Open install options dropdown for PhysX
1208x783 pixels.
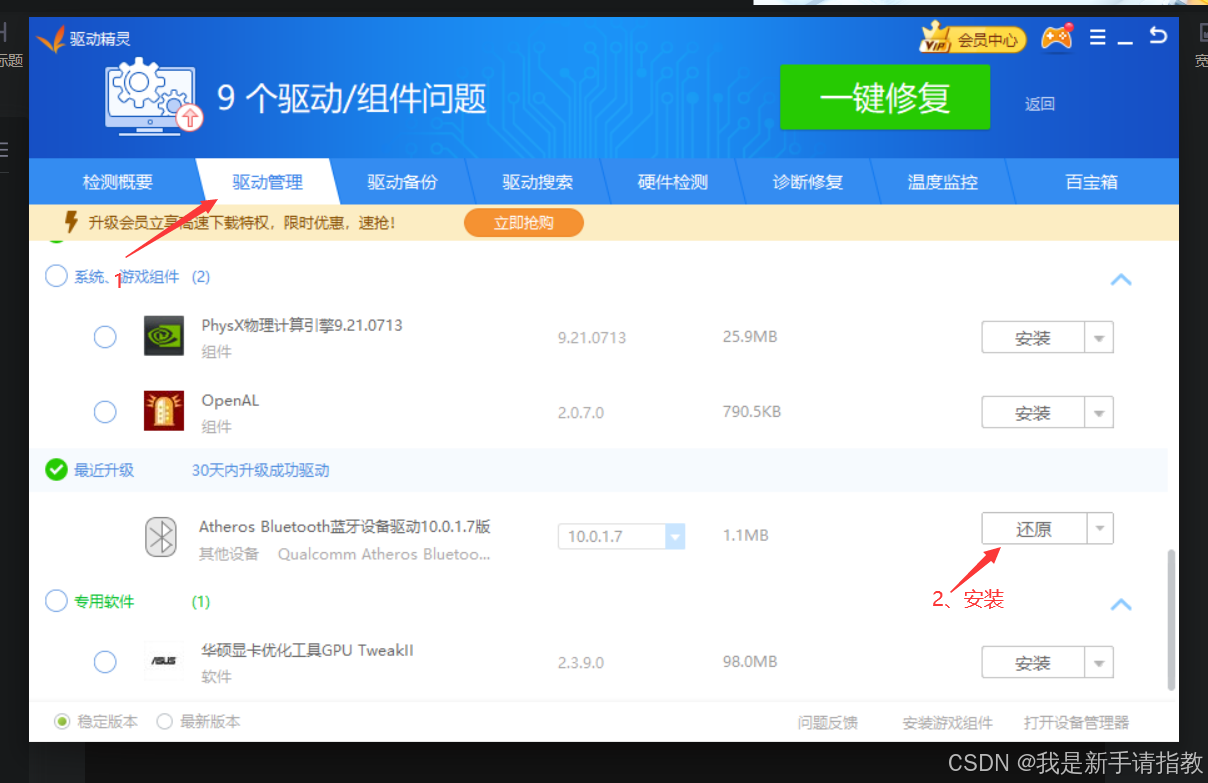(1099, 338)
